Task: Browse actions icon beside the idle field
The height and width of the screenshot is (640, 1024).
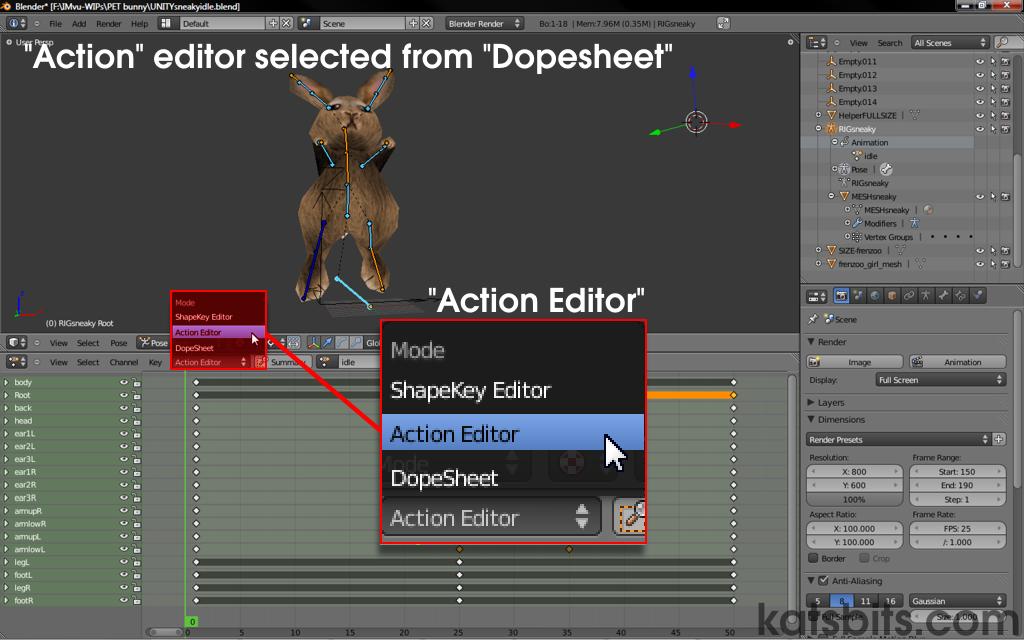Action: pyautogui.click(x=325, y=362)
